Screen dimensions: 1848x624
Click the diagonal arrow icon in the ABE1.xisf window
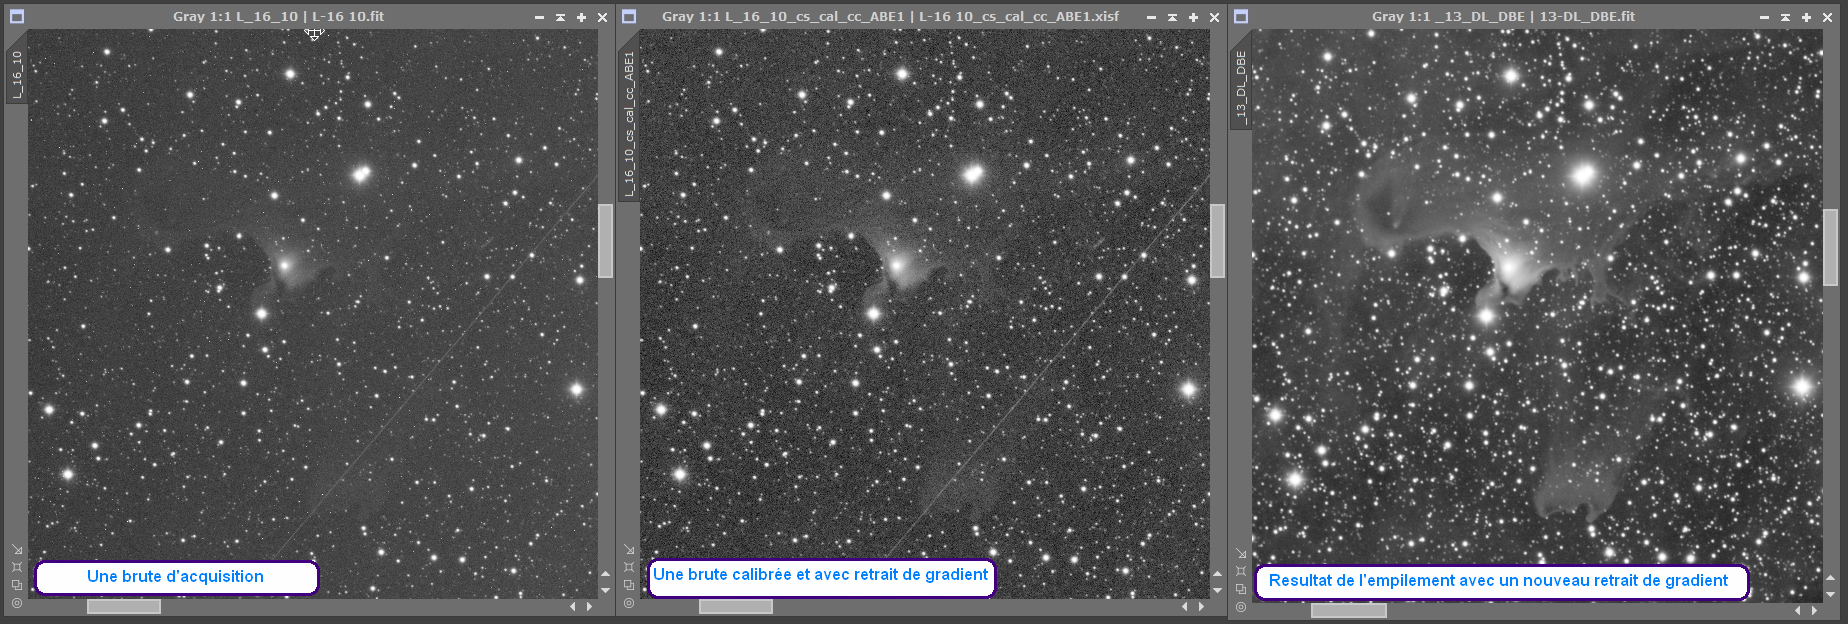pos(629,549)
